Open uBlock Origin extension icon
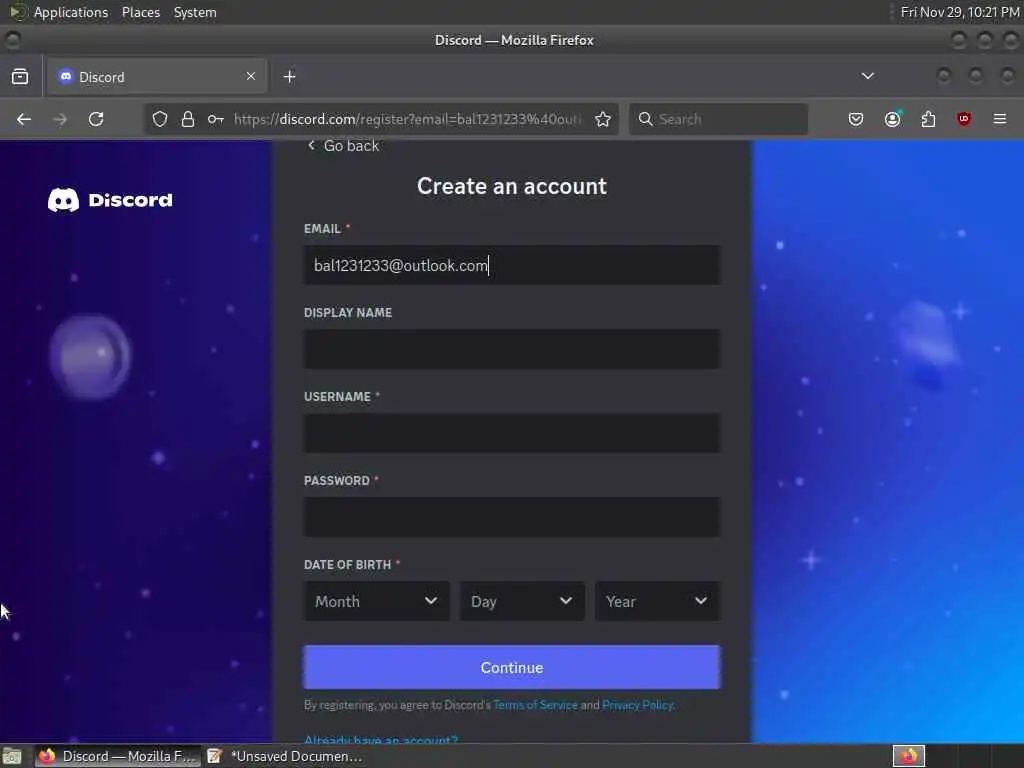Image resolution: width=1024 pixels, height=768 pixels. tap(964, 119)
